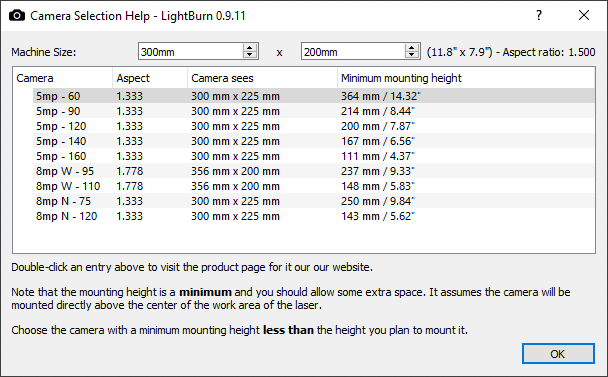Click the 200 mm / 7.87" height value

point(378,126)
